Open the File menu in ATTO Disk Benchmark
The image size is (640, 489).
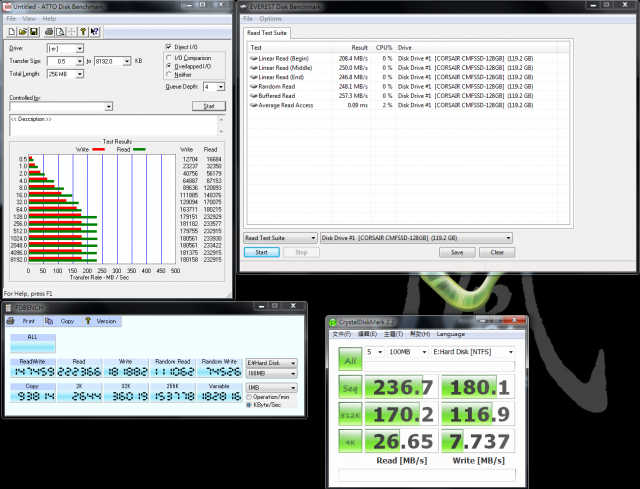coord(11,19)
